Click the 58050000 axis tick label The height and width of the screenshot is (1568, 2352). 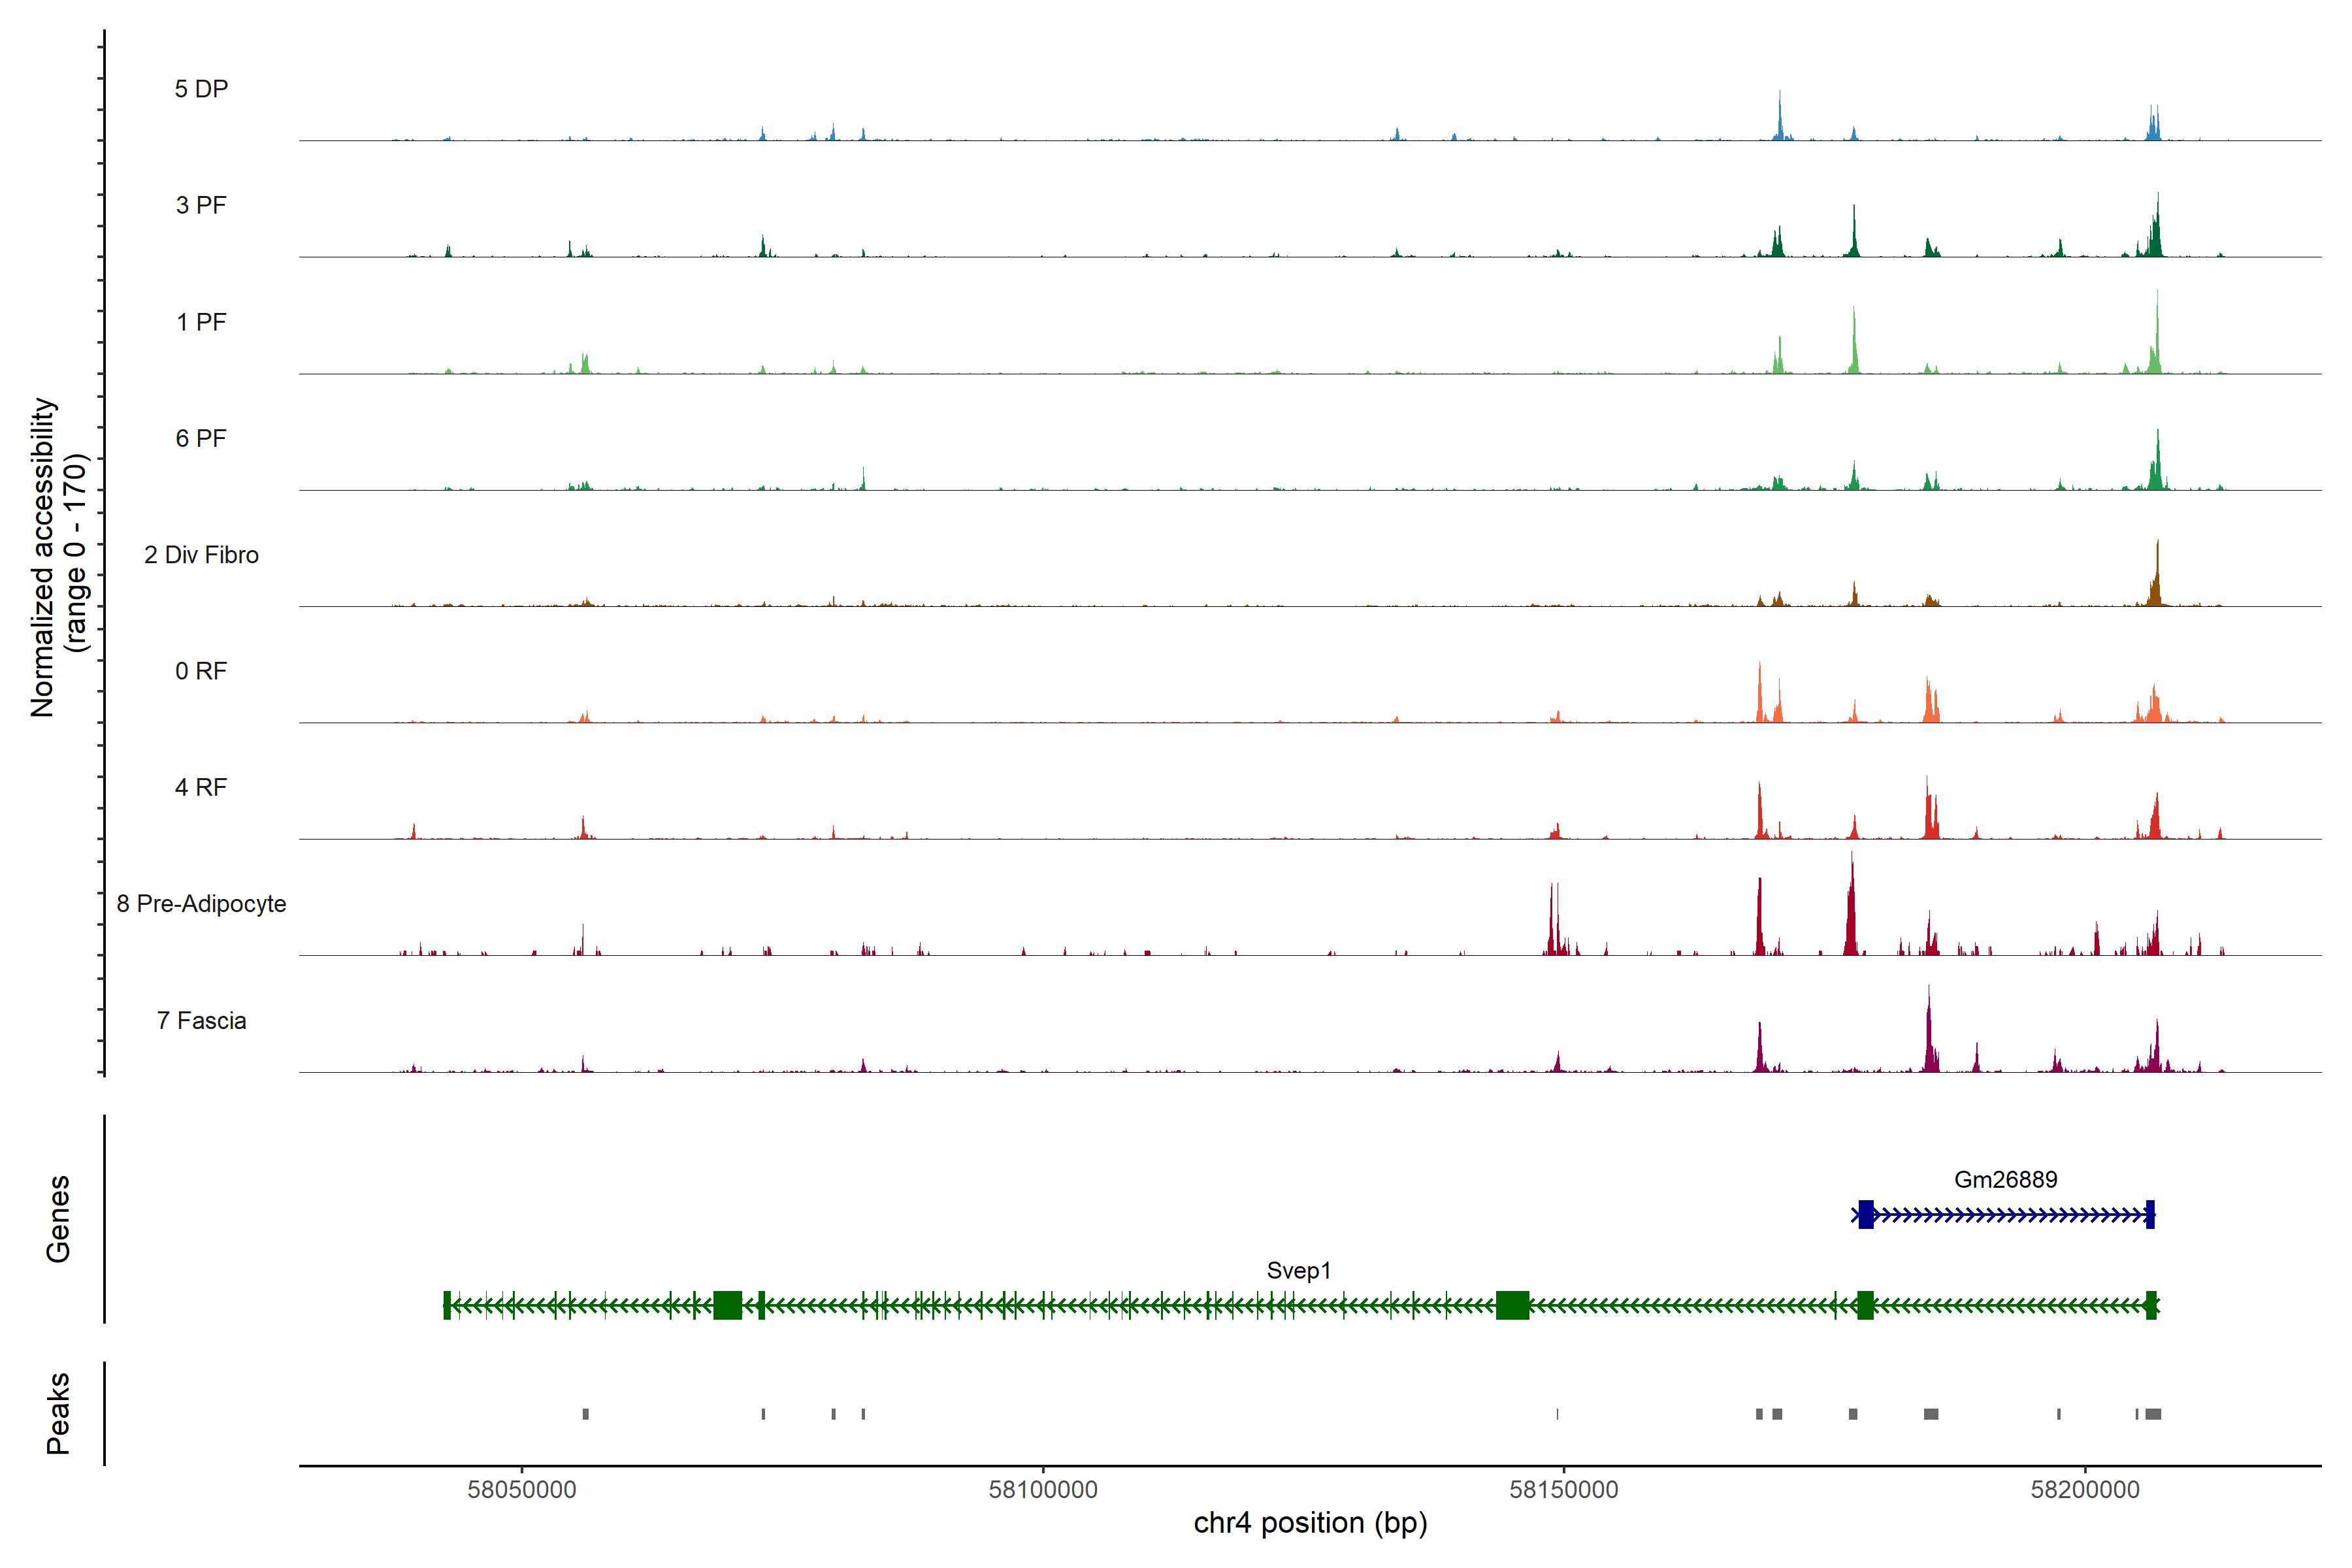(x=521, y=1489)
